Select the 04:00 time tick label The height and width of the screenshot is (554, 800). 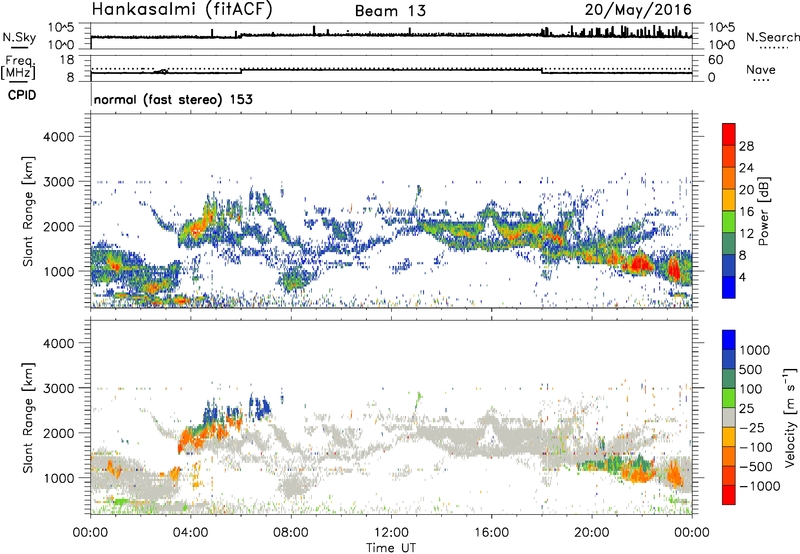(x=191, y=533)
